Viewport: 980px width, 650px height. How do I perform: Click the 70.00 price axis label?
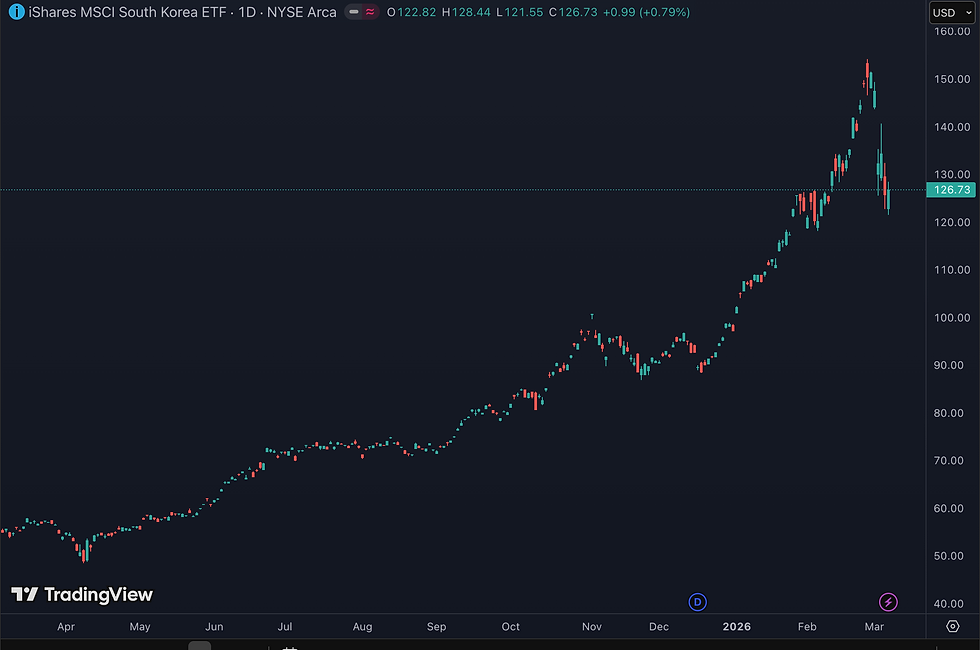[x=949, y=461]
